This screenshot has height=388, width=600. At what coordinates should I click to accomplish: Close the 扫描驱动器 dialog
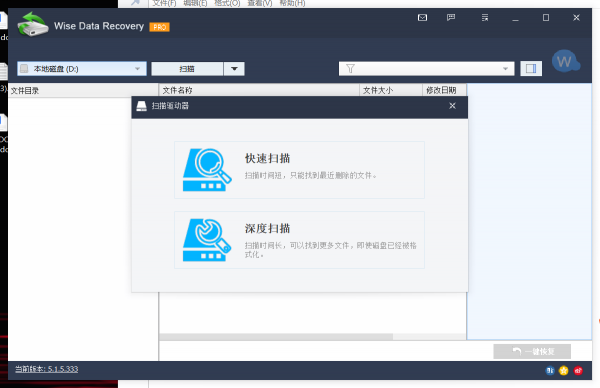point(452,106)
